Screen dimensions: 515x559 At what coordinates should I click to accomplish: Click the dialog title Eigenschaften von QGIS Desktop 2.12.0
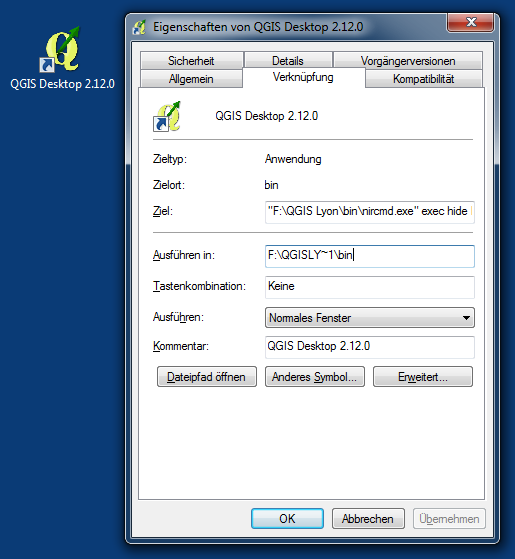258,27
